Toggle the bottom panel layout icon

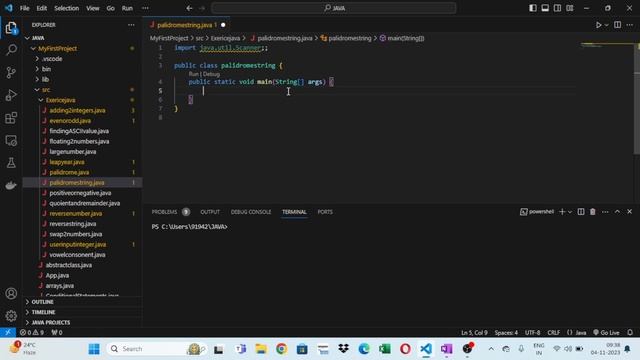545,8
